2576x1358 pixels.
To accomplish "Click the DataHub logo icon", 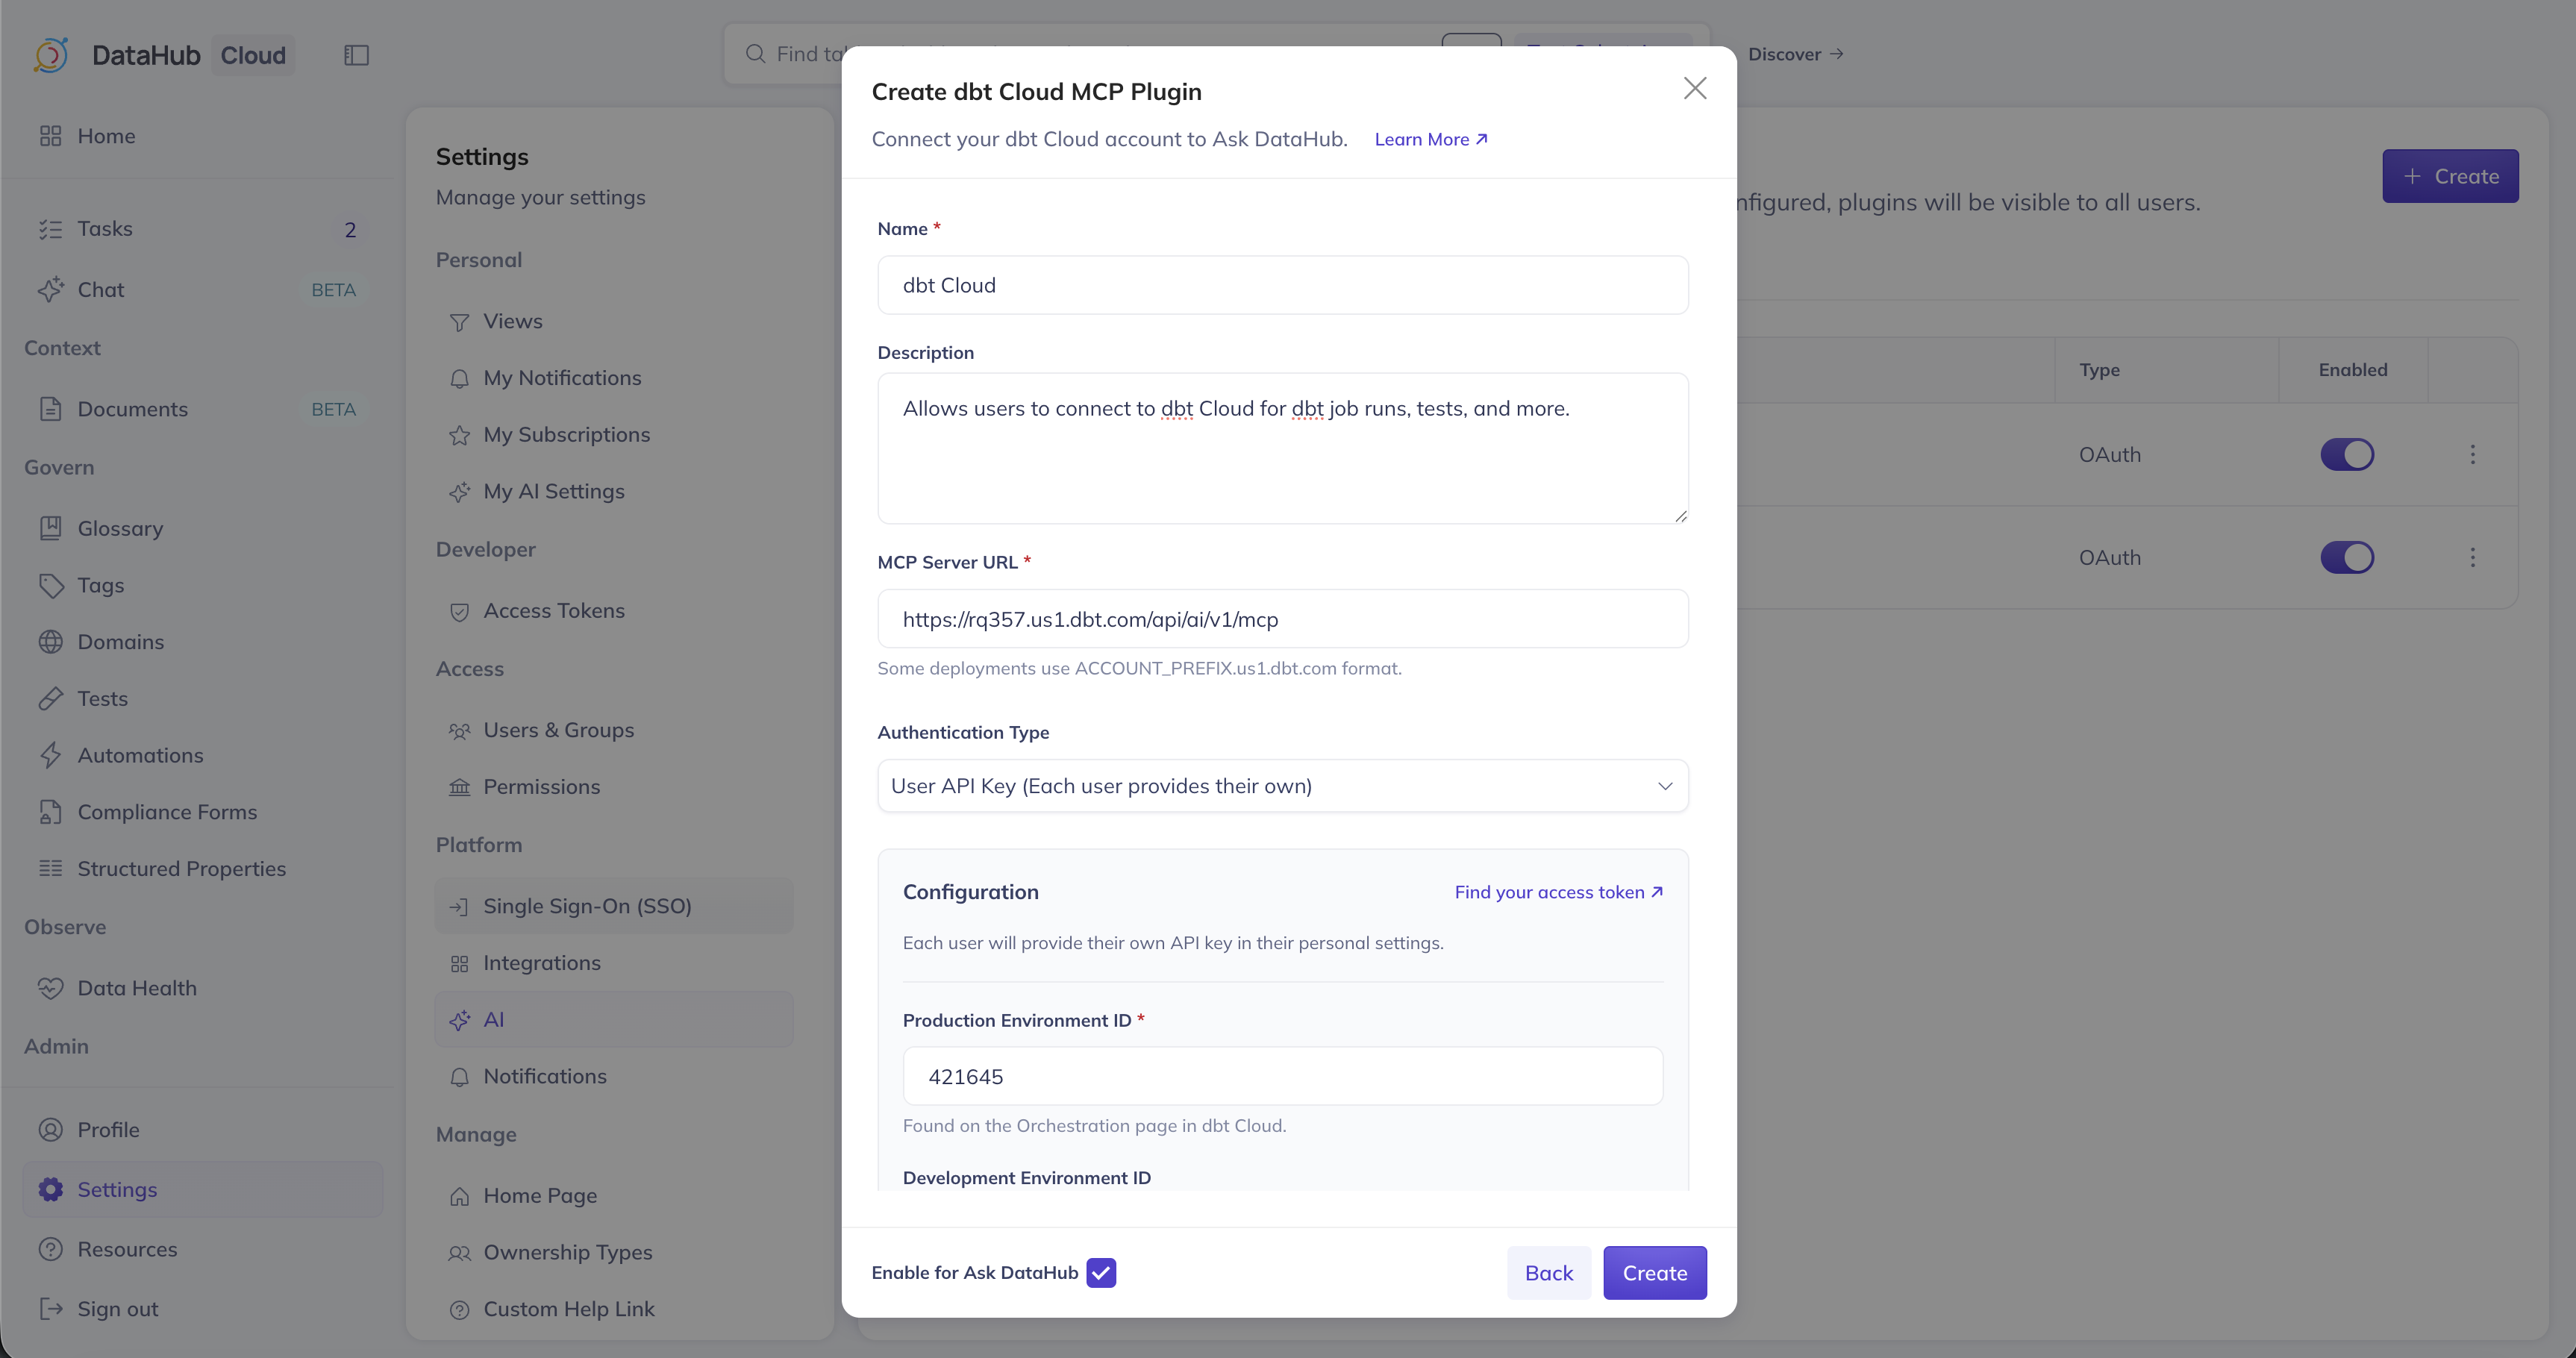I will point(50,55).
